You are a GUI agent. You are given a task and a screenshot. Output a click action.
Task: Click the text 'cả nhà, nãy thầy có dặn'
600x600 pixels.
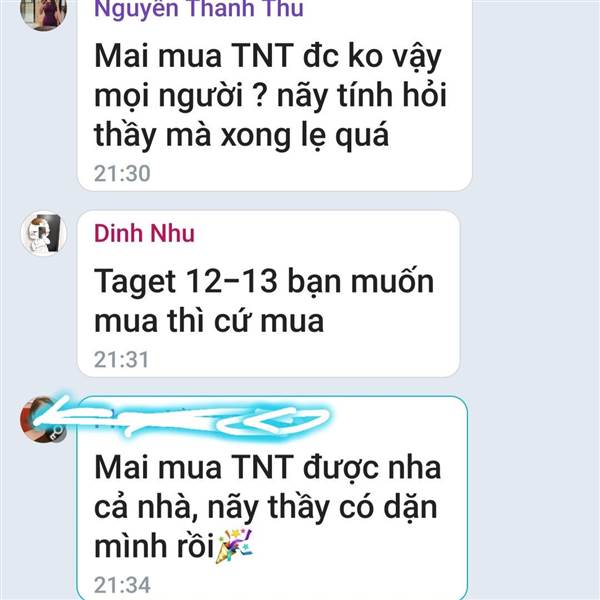[266, 507]
